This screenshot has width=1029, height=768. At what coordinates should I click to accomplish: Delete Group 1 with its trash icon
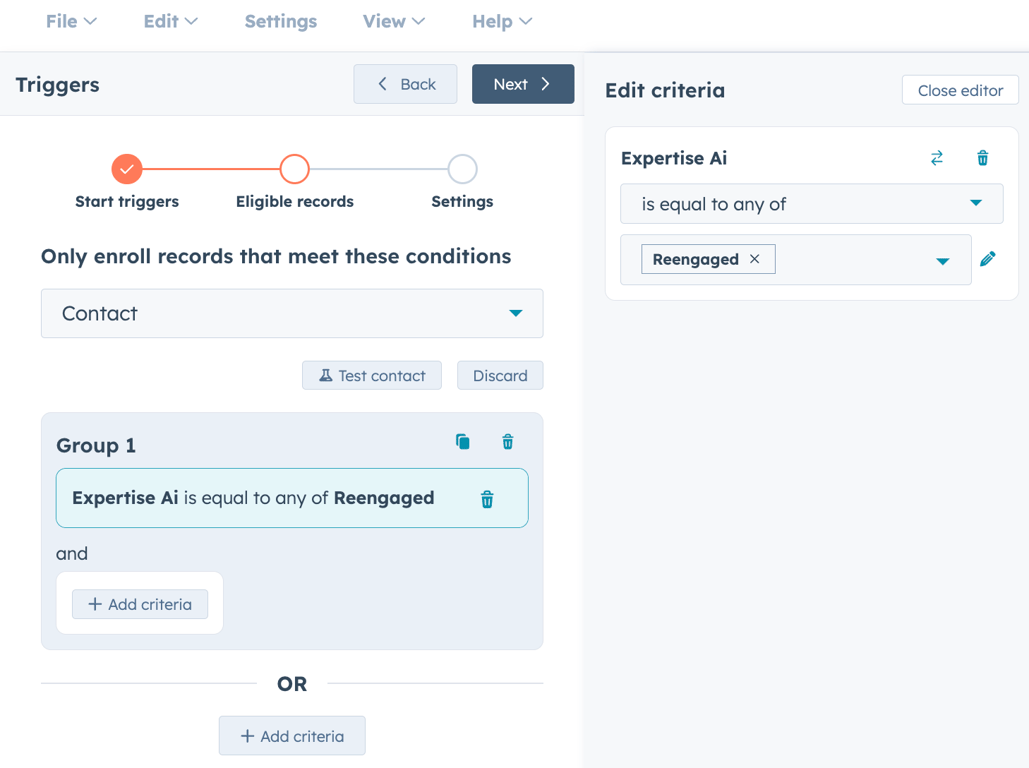[508, 442]
